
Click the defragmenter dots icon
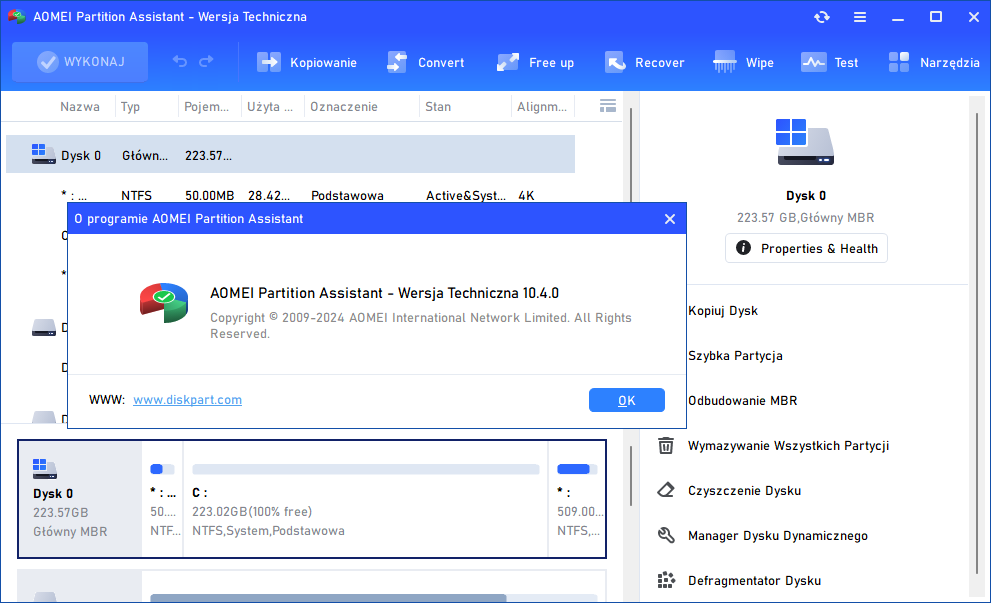click(x=666, y=580)
